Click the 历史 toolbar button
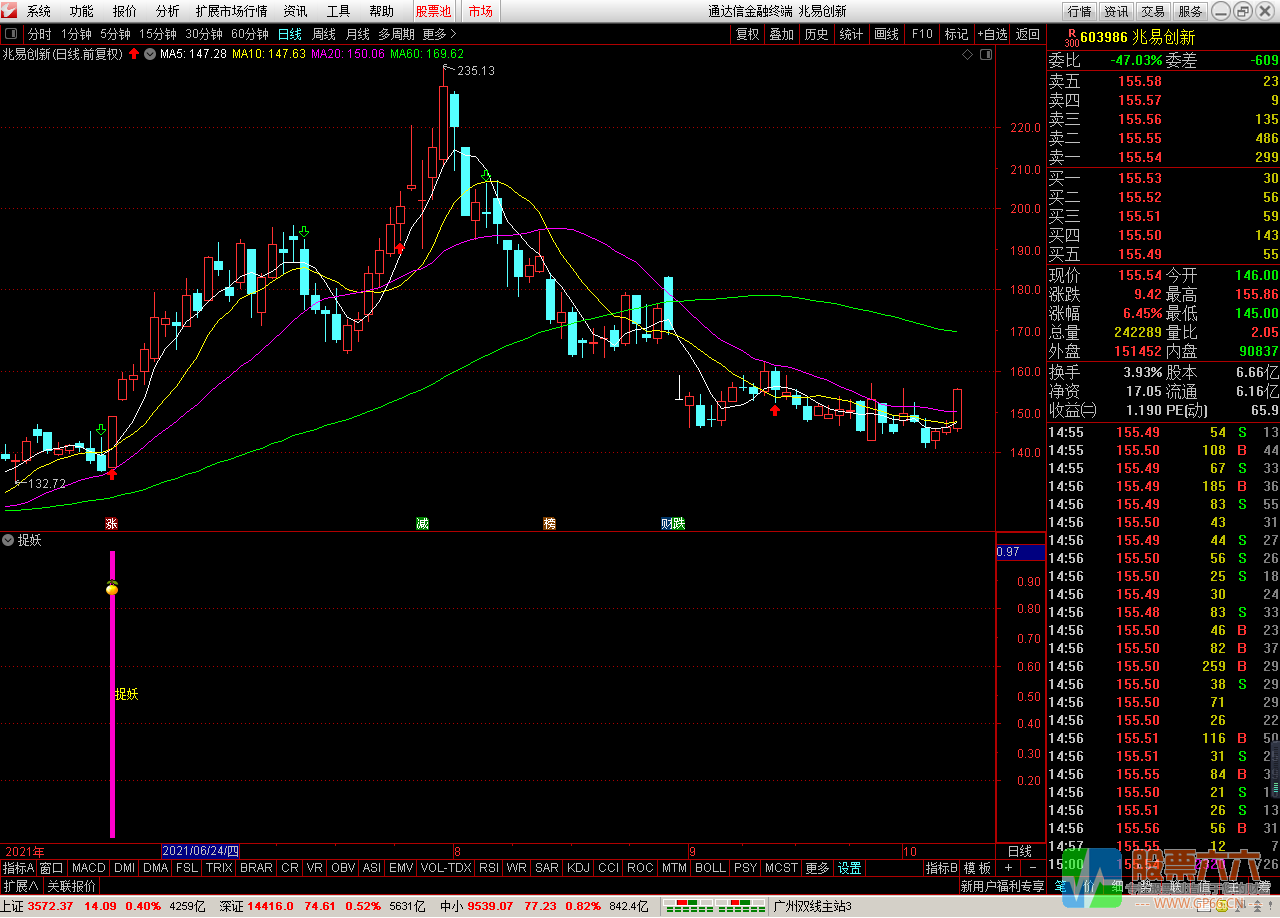Screen dimensions: 1280x918 tap(816, 34)
